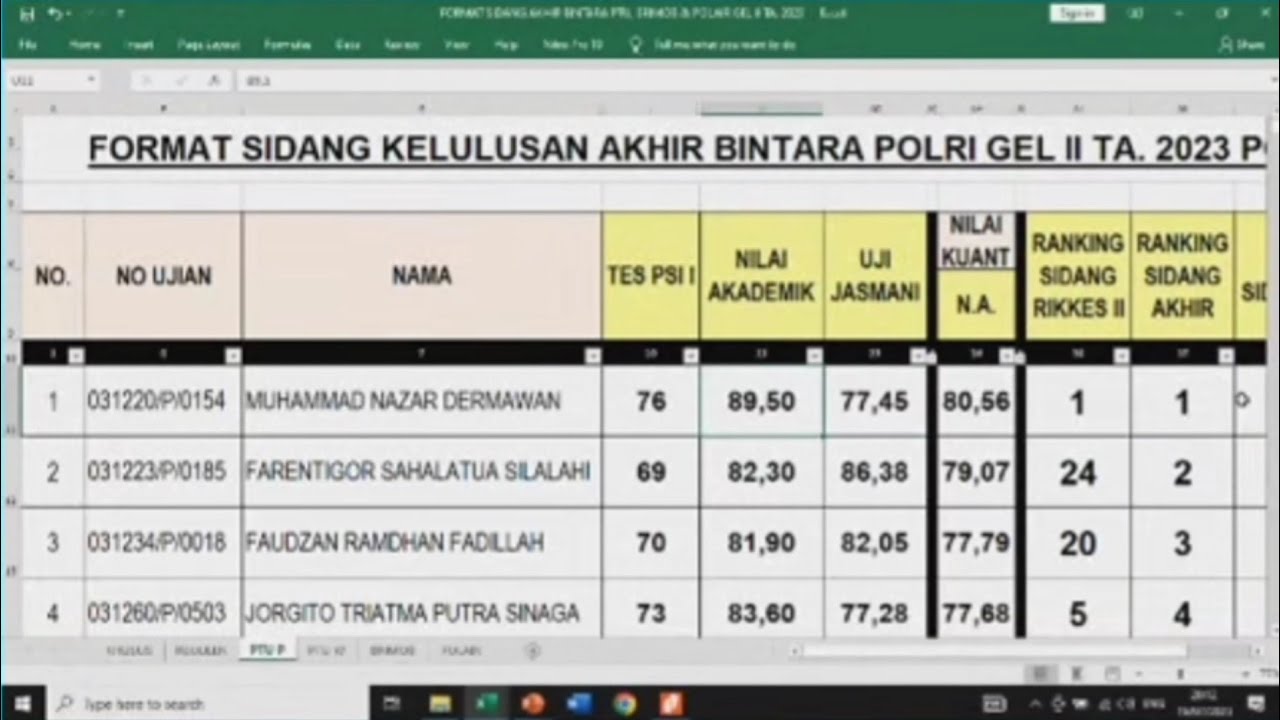Click the New Sheet plus icon
Screen dimensions: 1280x720
[533, 650]
